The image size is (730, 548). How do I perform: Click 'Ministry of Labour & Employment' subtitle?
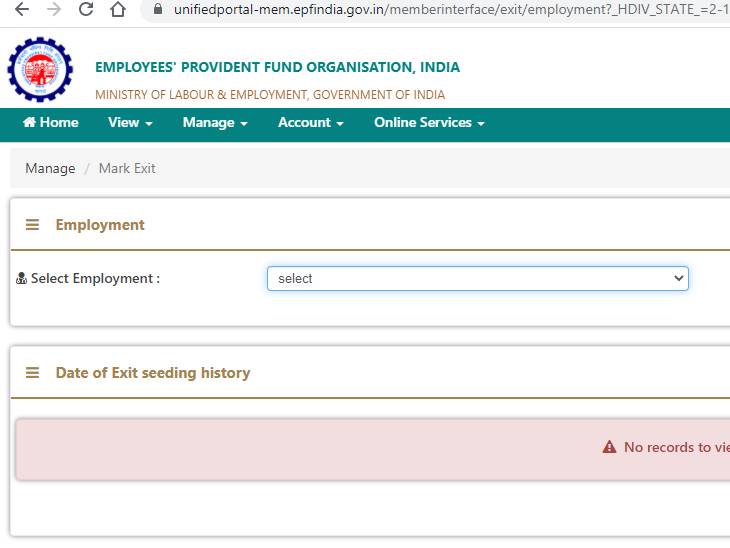click(x=270, y=95)
